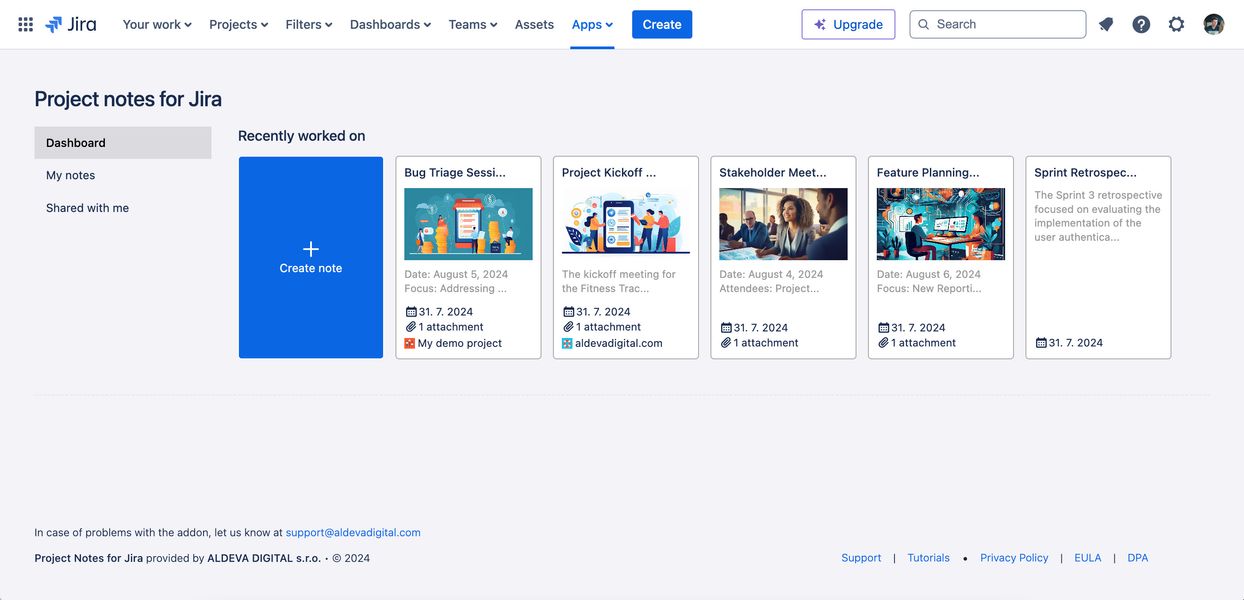Click the Bug Triage Sessi... title
Image resolution: width=1244 pixels, height=600 pixels.
pos(455,172)
